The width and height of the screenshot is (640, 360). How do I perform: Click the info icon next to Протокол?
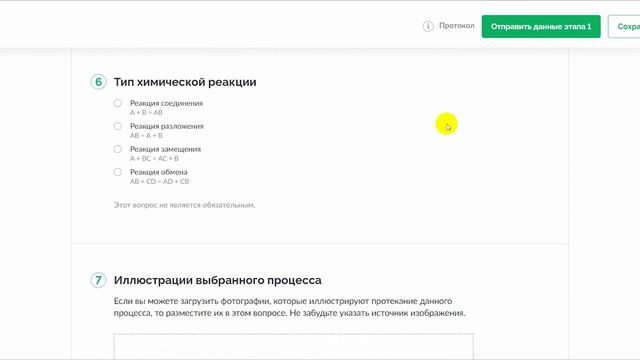coord(428,26)
